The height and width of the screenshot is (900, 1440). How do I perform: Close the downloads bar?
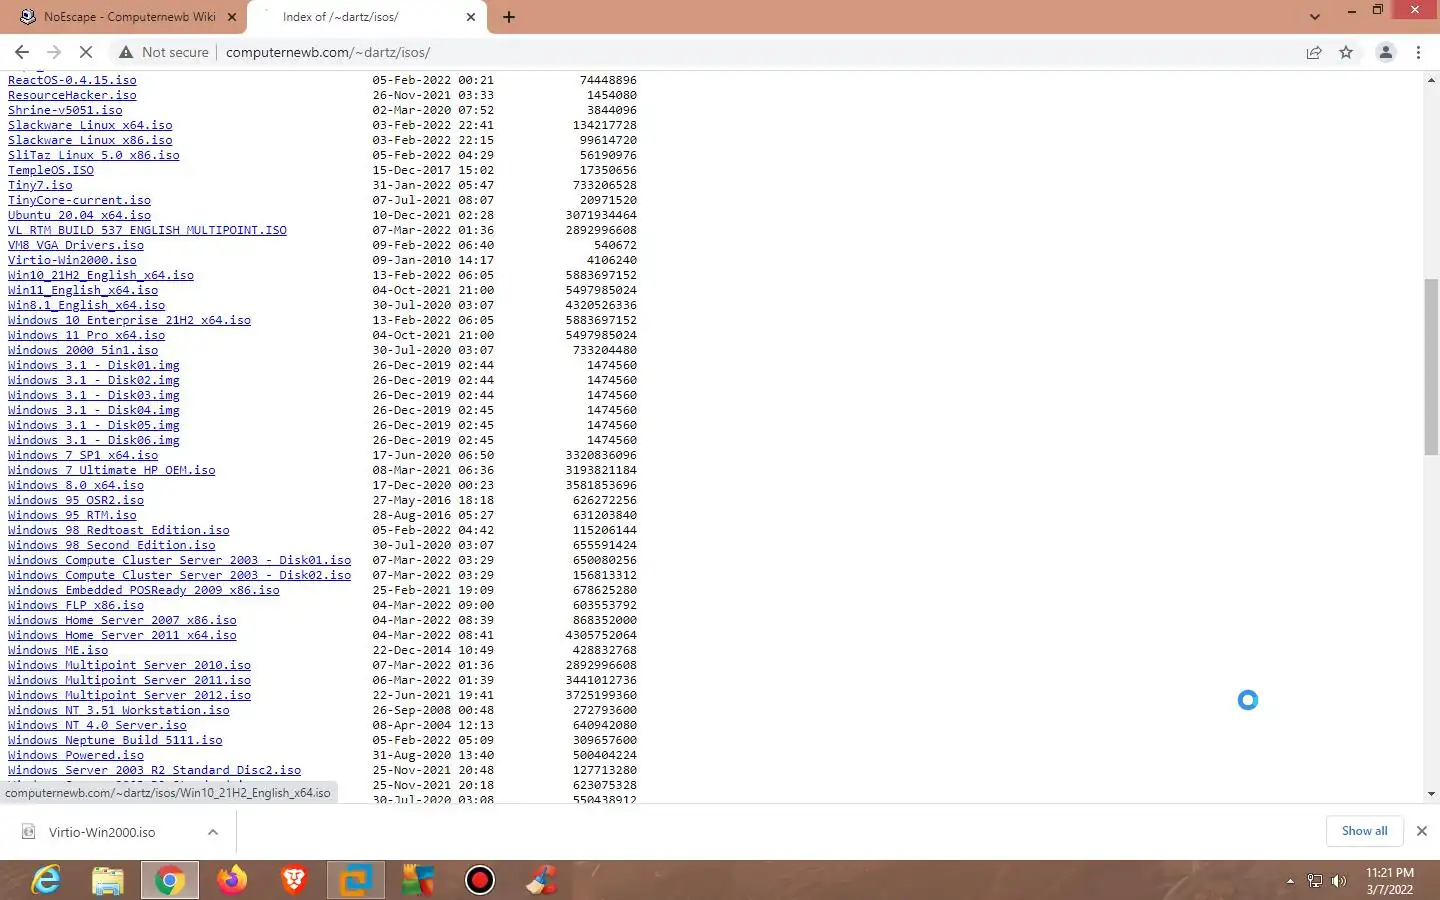point(1421,831)
